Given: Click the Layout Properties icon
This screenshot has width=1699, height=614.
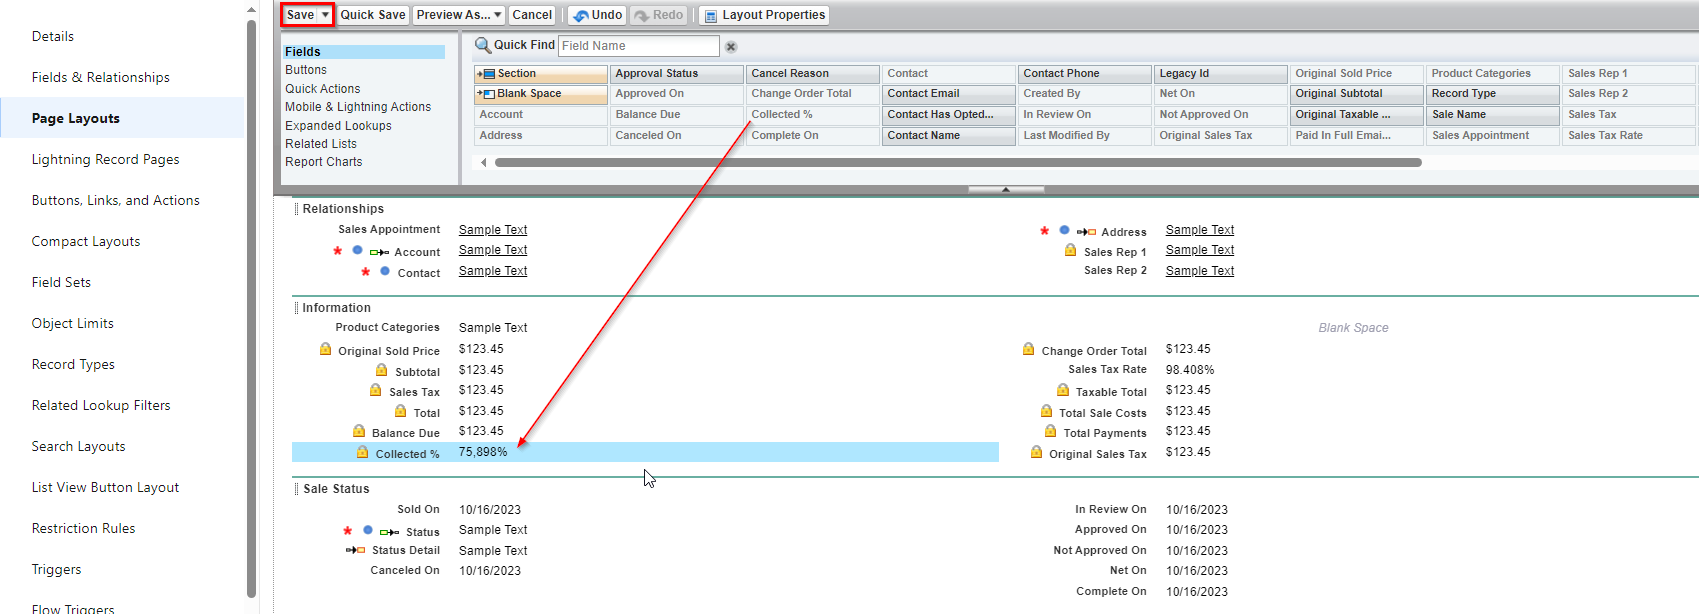Looking at the screenshot, I should coord(710,16).
